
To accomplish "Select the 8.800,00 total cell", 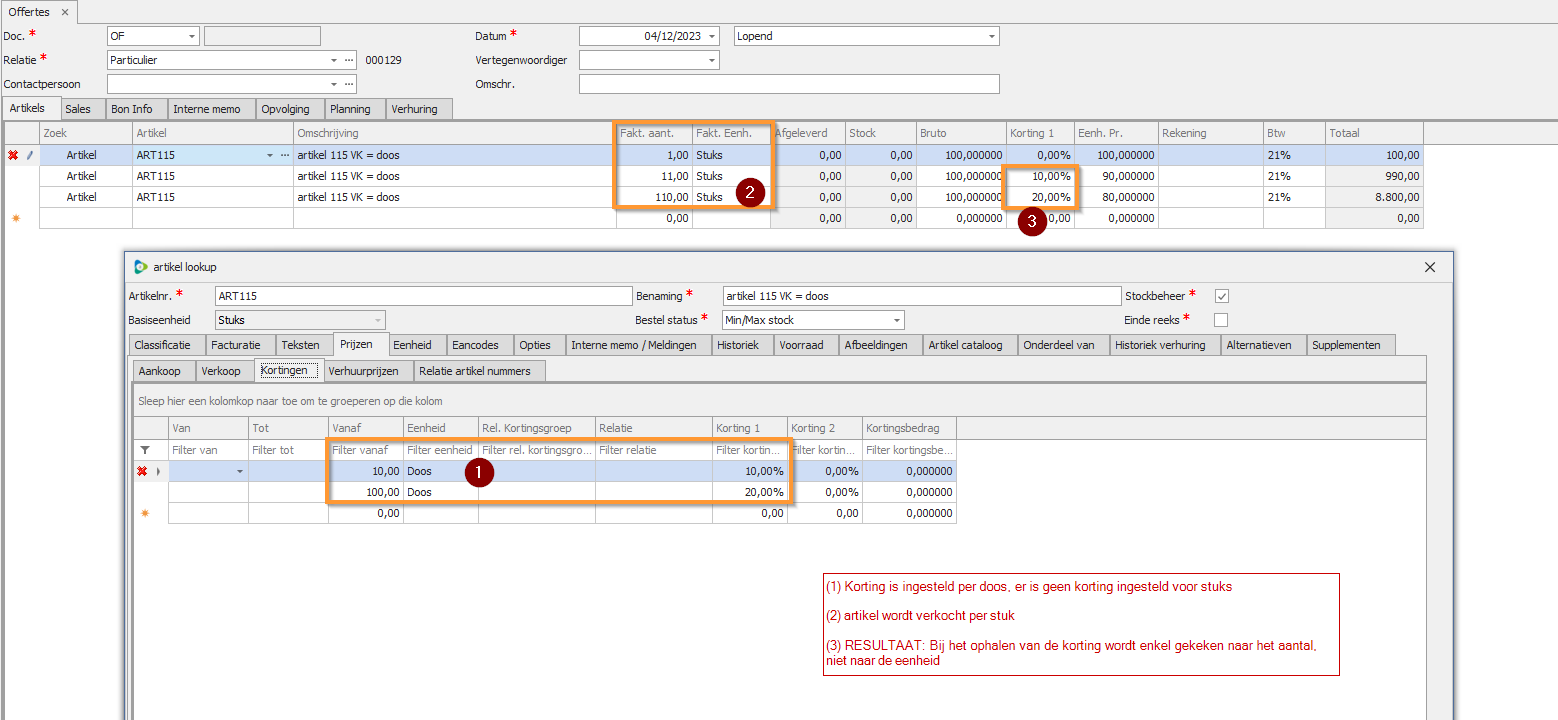I will click(x=1374, y=197).
